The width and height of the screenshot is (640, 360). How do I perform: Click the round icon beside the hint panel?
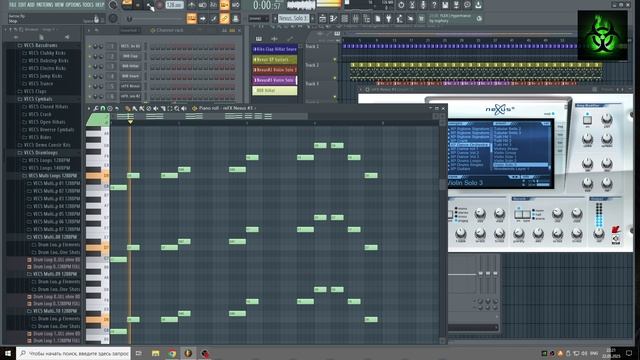point(113,18)
